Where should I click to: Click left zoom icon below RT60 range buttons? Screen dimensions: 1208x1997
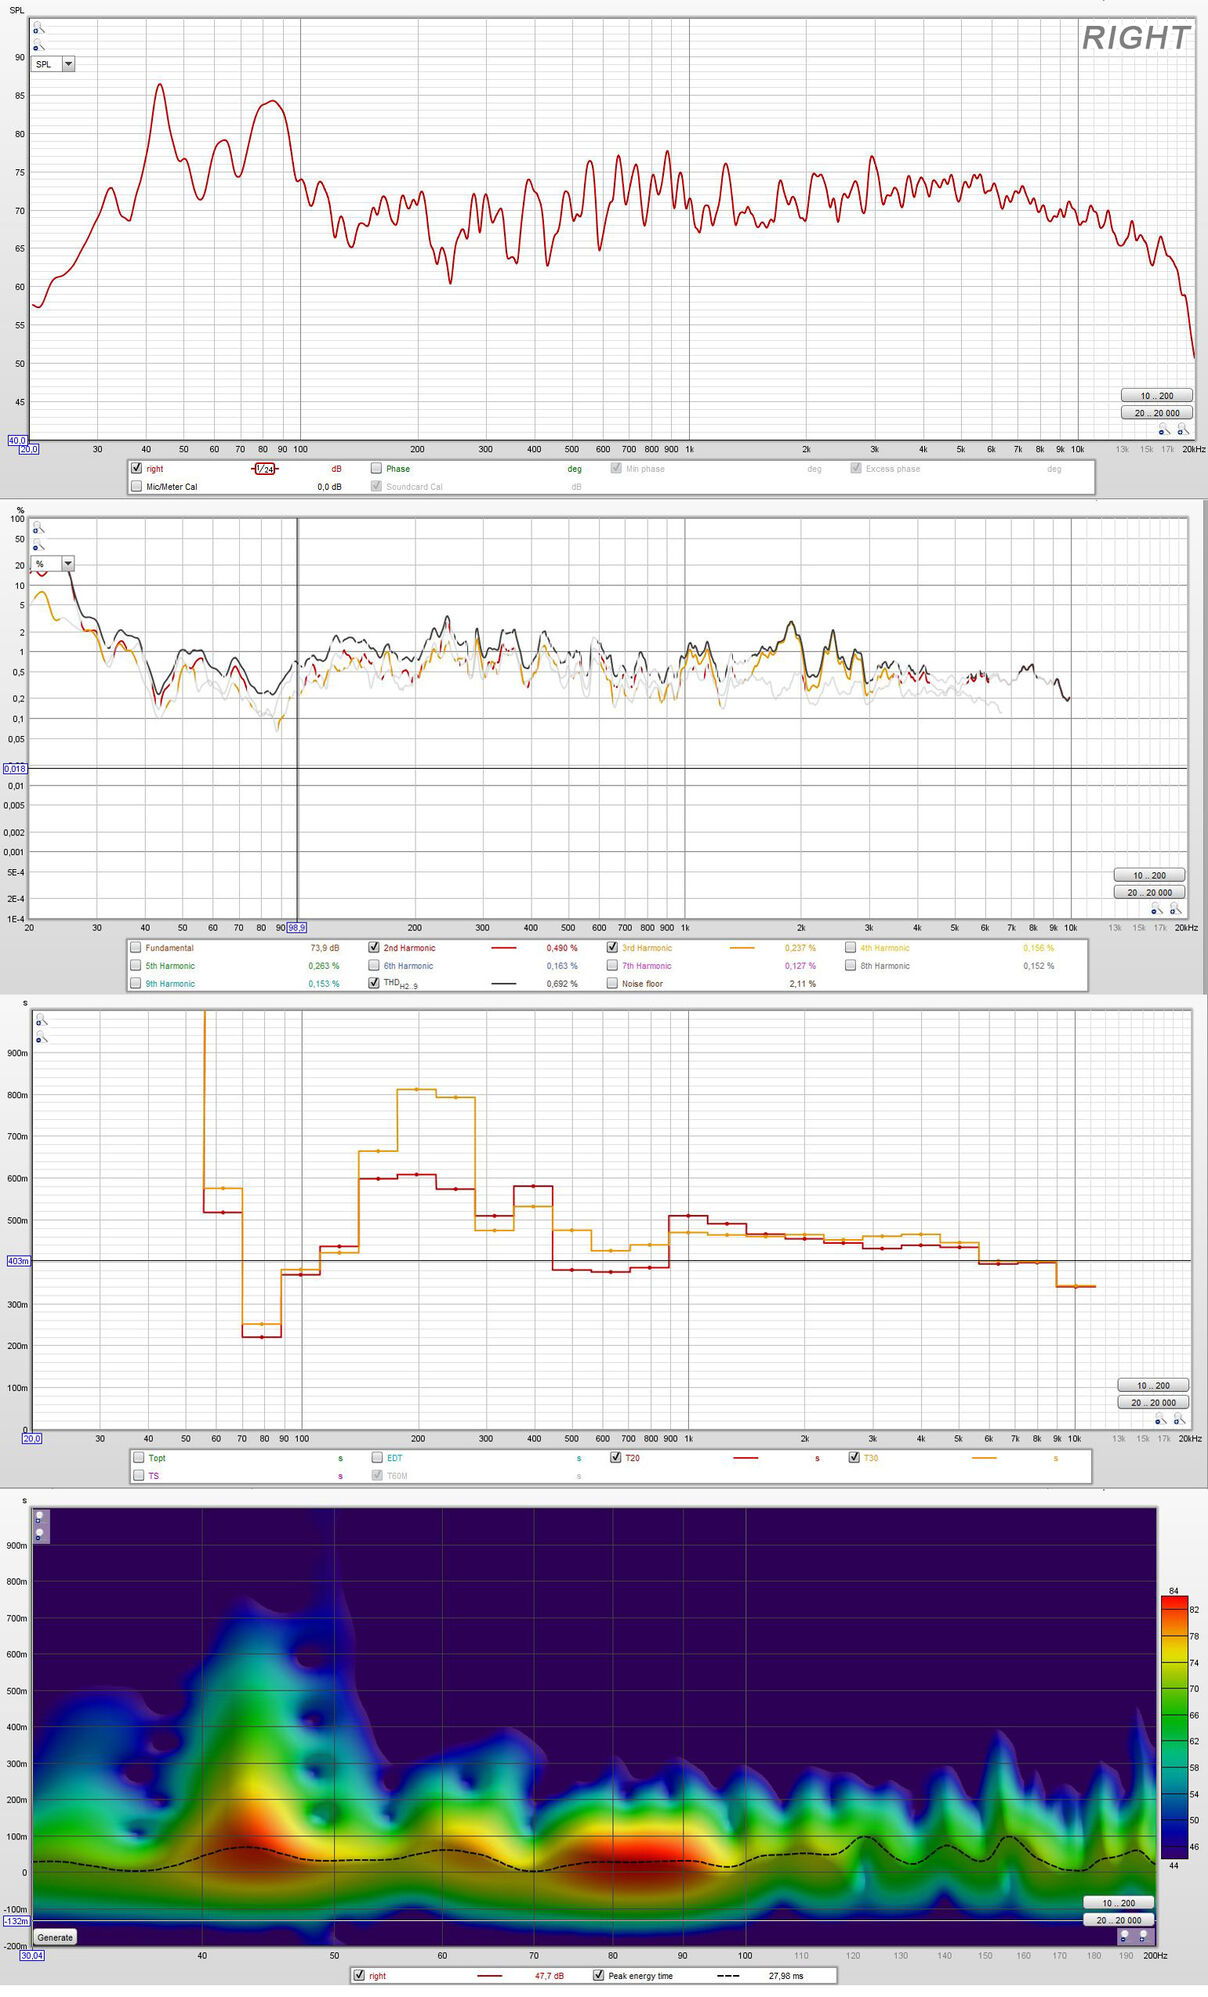[x=1160, y=1419]
